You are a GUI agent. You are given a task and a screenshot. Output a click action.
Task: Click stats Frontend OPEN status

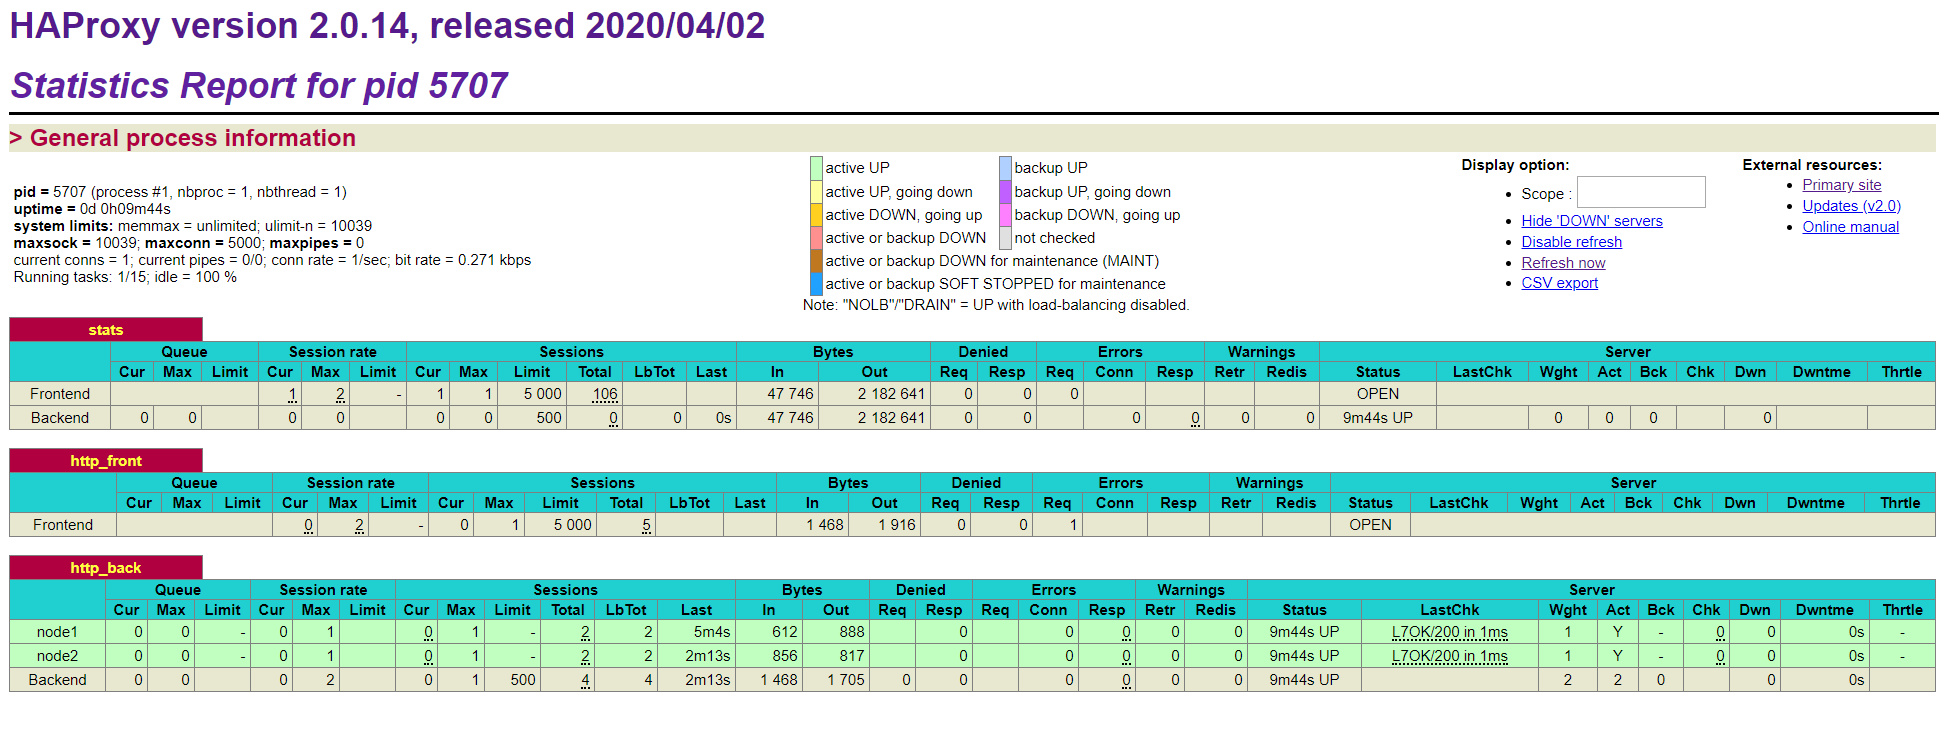(x=1377, y=394)
